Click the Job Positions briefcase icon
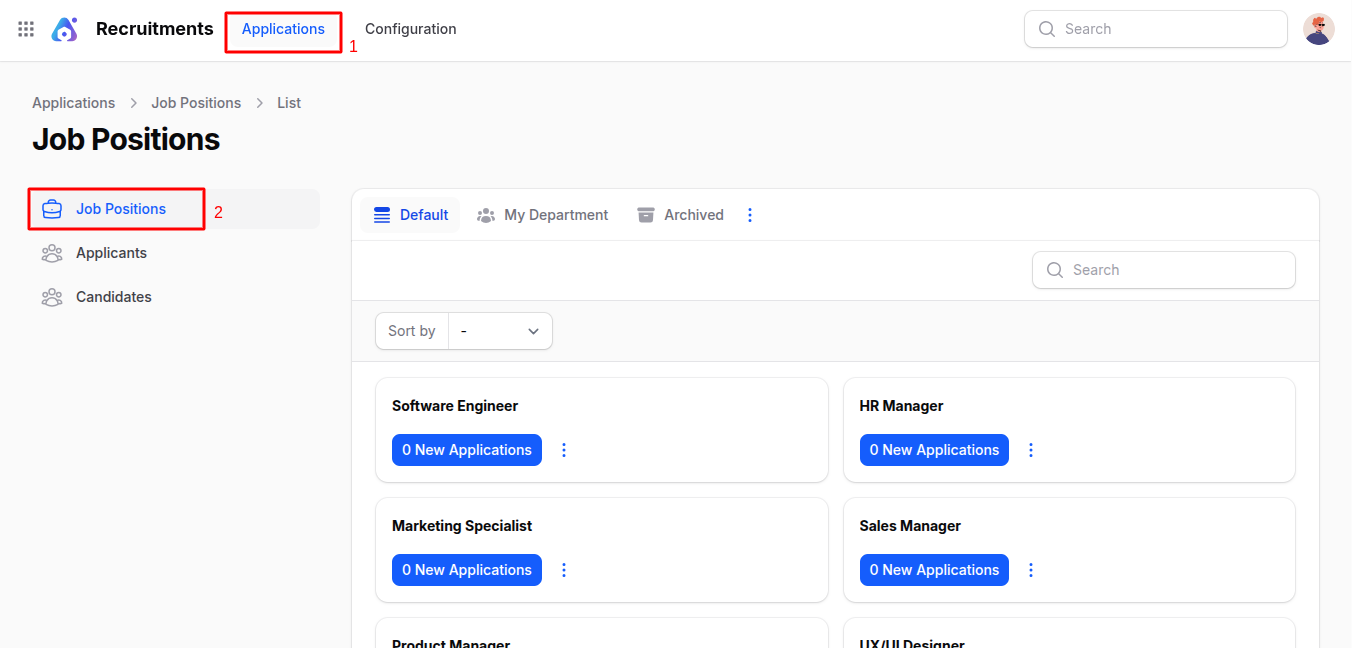Image resolution: width=1352 pixels, height=648 pixels. 52,209
